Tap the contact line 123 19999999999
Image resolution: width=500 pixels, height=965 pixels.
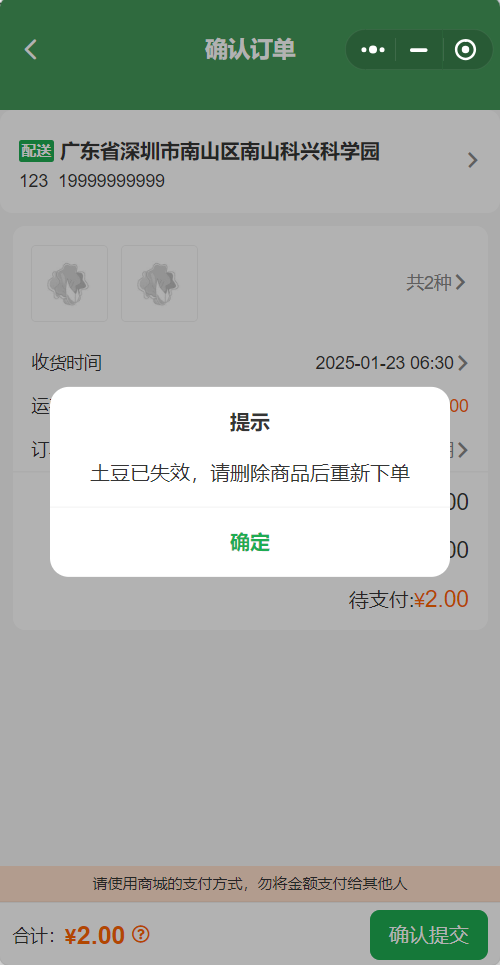[92, 181]
